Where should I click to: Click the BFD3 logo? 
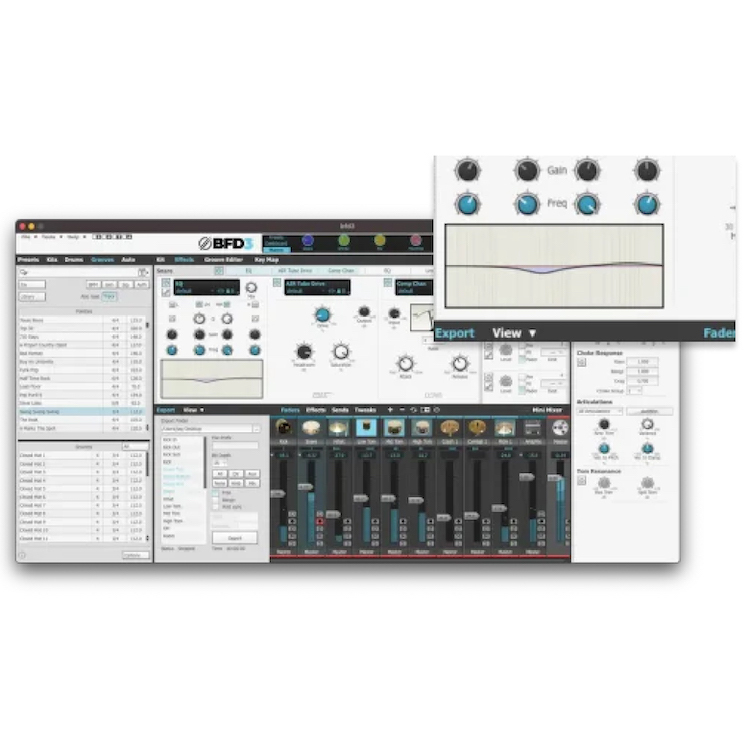click(x=226, y=243)
